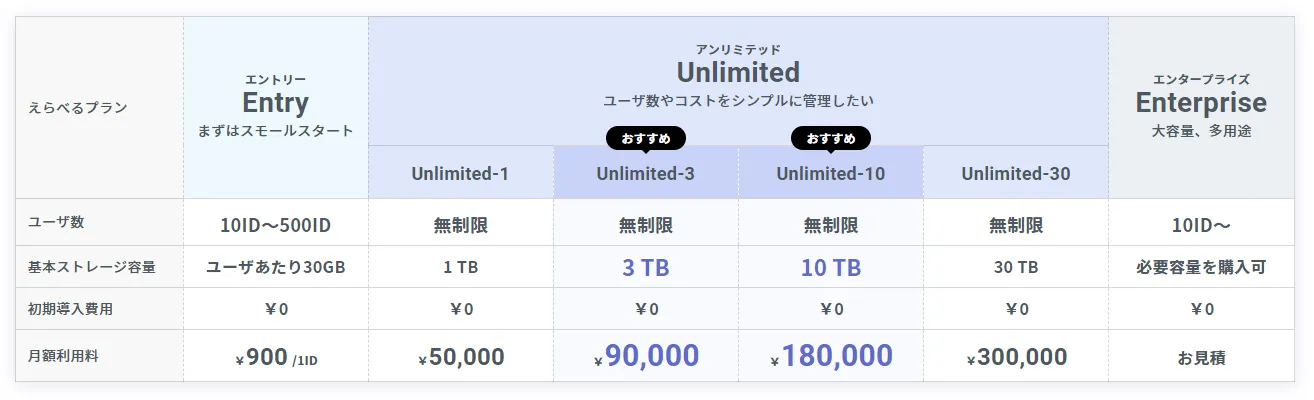Click the 必要容量を購入可 cell
Image resolution: width=1314 pixels, height=400 pixels.
pyautogui.click(x=1200, y=267)
